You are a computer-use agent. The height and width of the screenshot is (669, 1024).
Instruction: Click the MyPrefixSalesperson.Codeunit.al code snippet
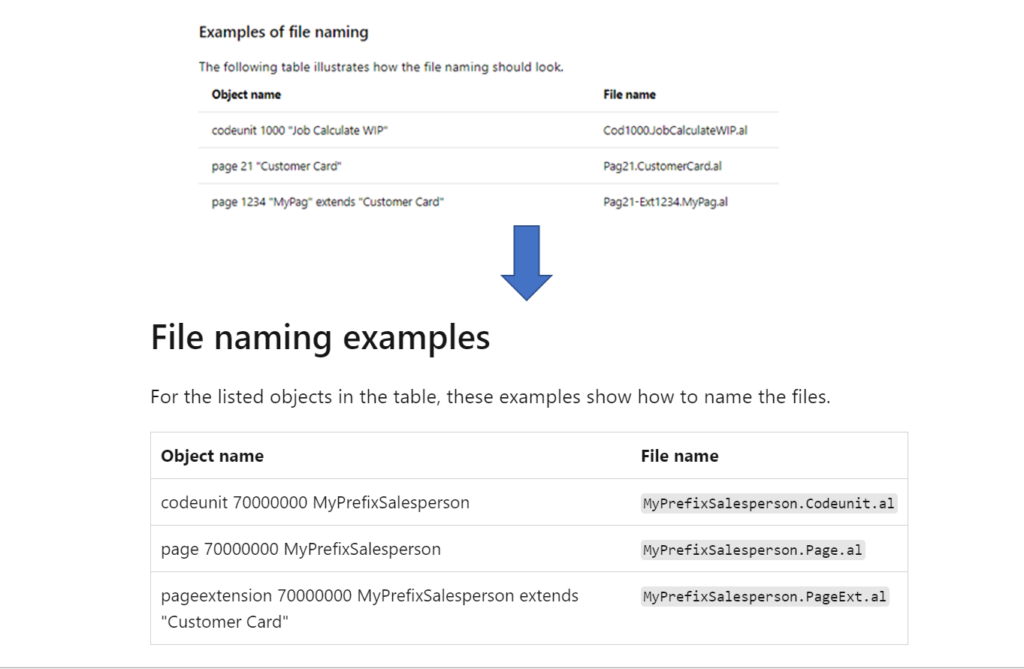point(768,502)
